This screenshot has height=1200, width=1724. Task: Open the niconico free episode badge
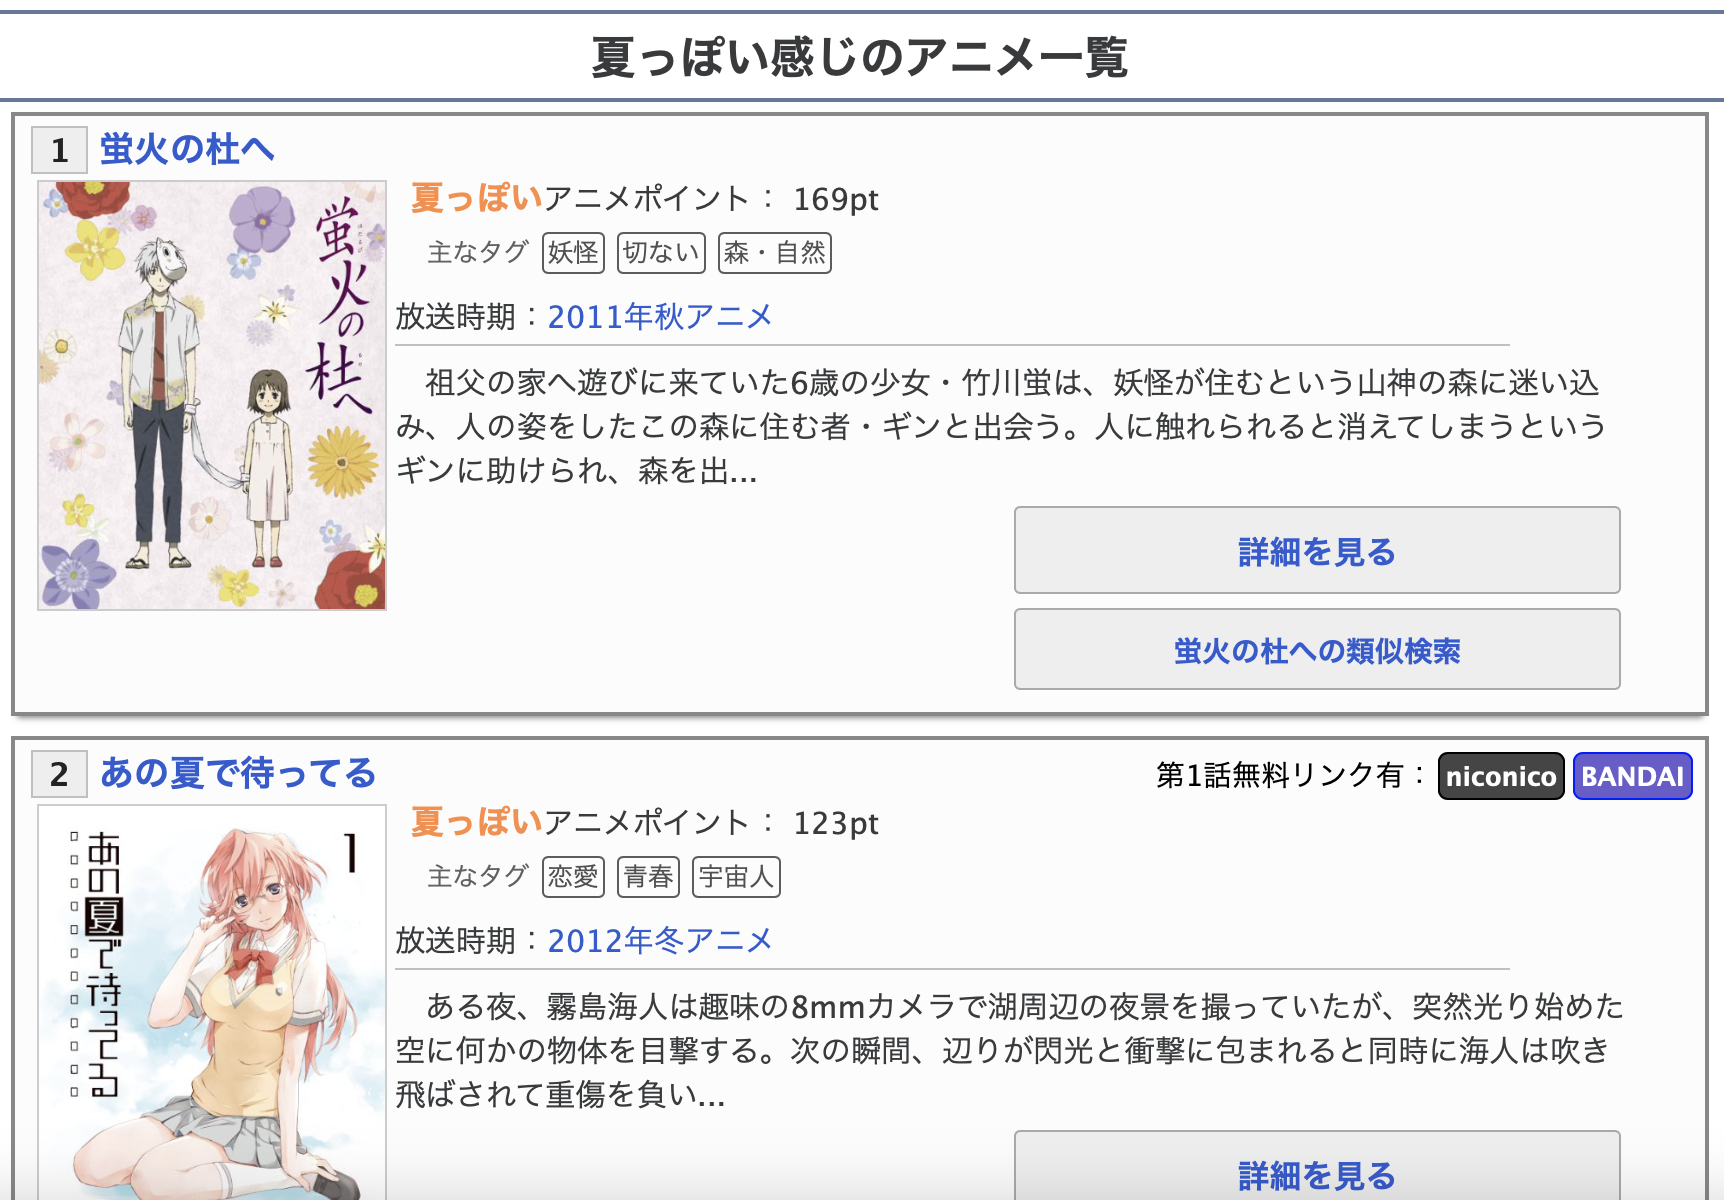[x=1501, y=776]
